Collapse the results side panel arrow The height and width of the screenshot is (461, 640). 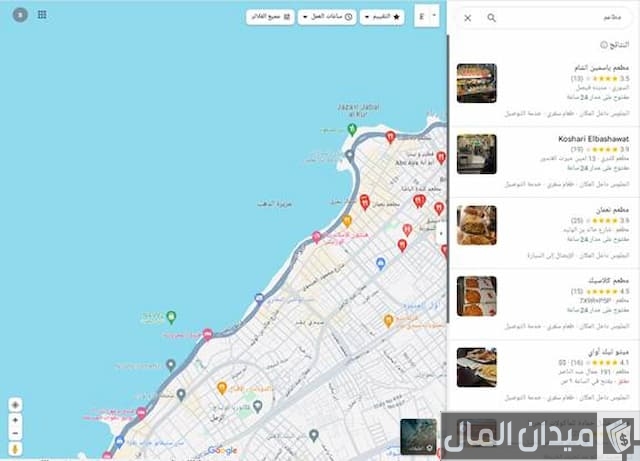(442, 234)
